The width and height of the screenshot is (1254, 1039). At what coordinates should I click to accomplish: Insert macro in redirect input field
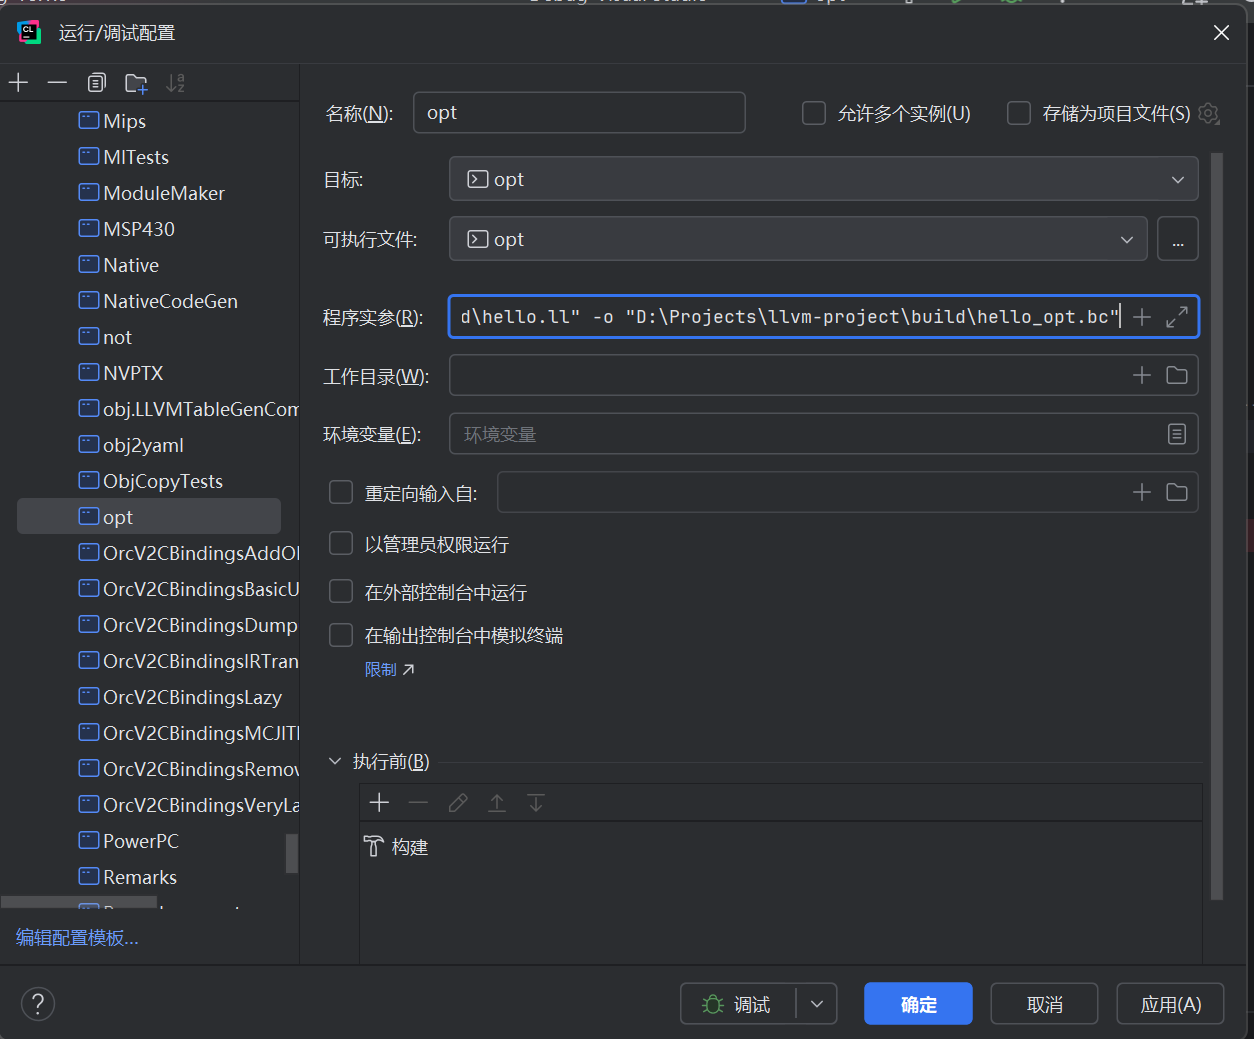[x=1142, y=492]
